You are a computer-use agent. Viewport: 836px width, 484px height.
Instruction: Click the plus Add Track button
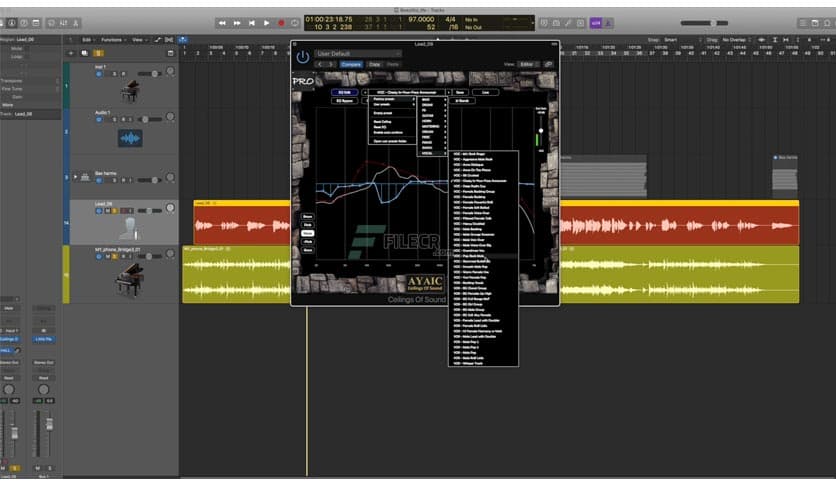click(71, 53)
